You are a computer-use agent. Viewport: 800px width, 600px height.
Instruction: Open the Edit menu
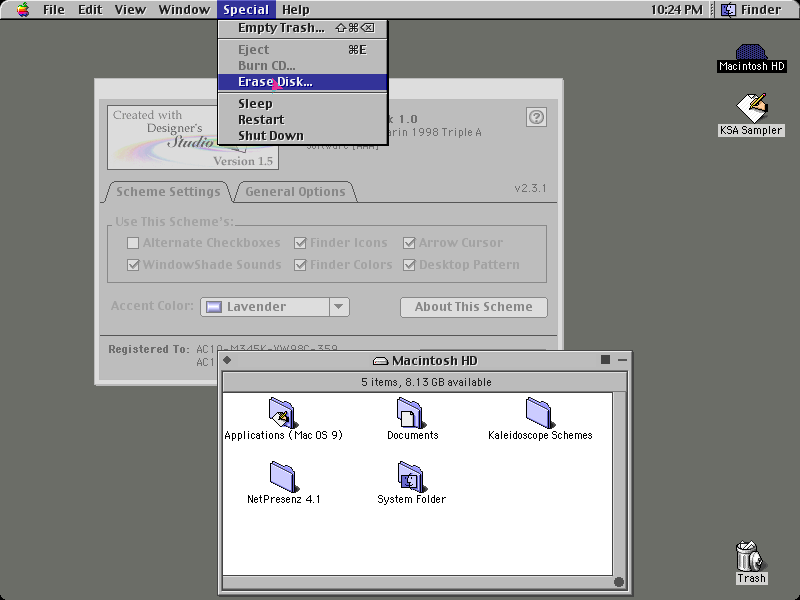pyautogui.click(x=90, y=10)
